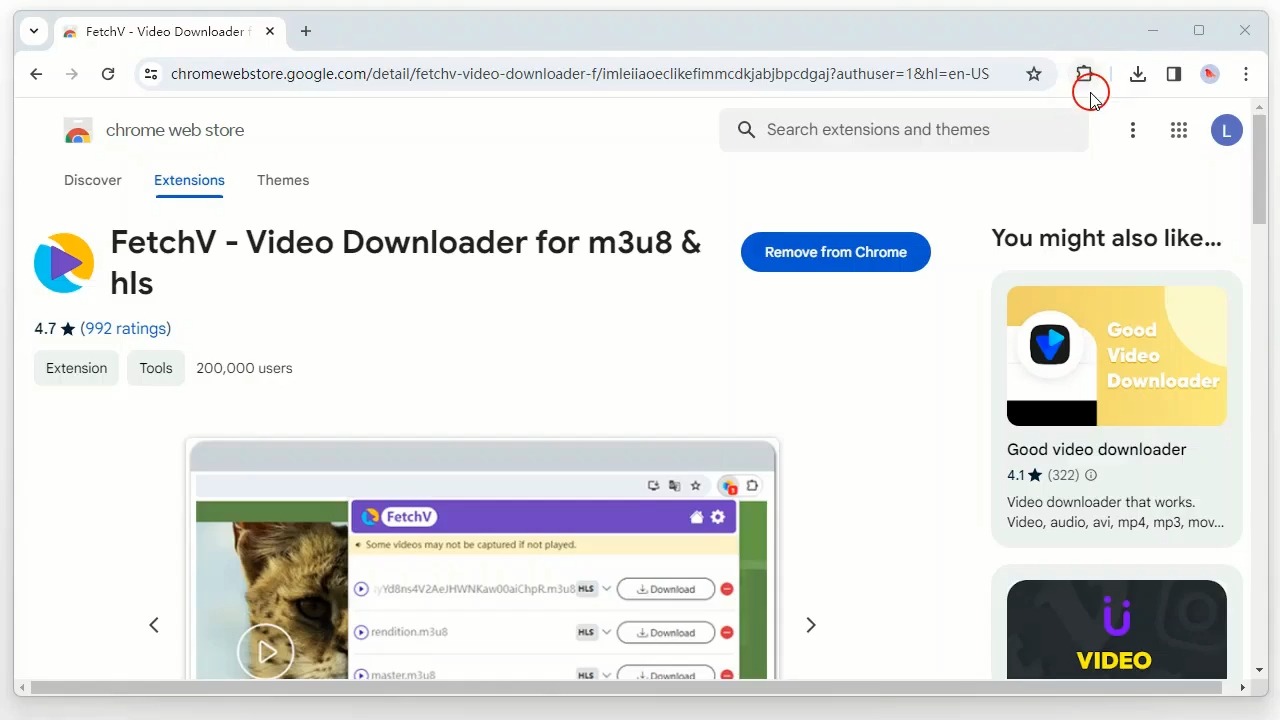Click the scroll down arrow
1280x720 pixels.
[1260, 671]
